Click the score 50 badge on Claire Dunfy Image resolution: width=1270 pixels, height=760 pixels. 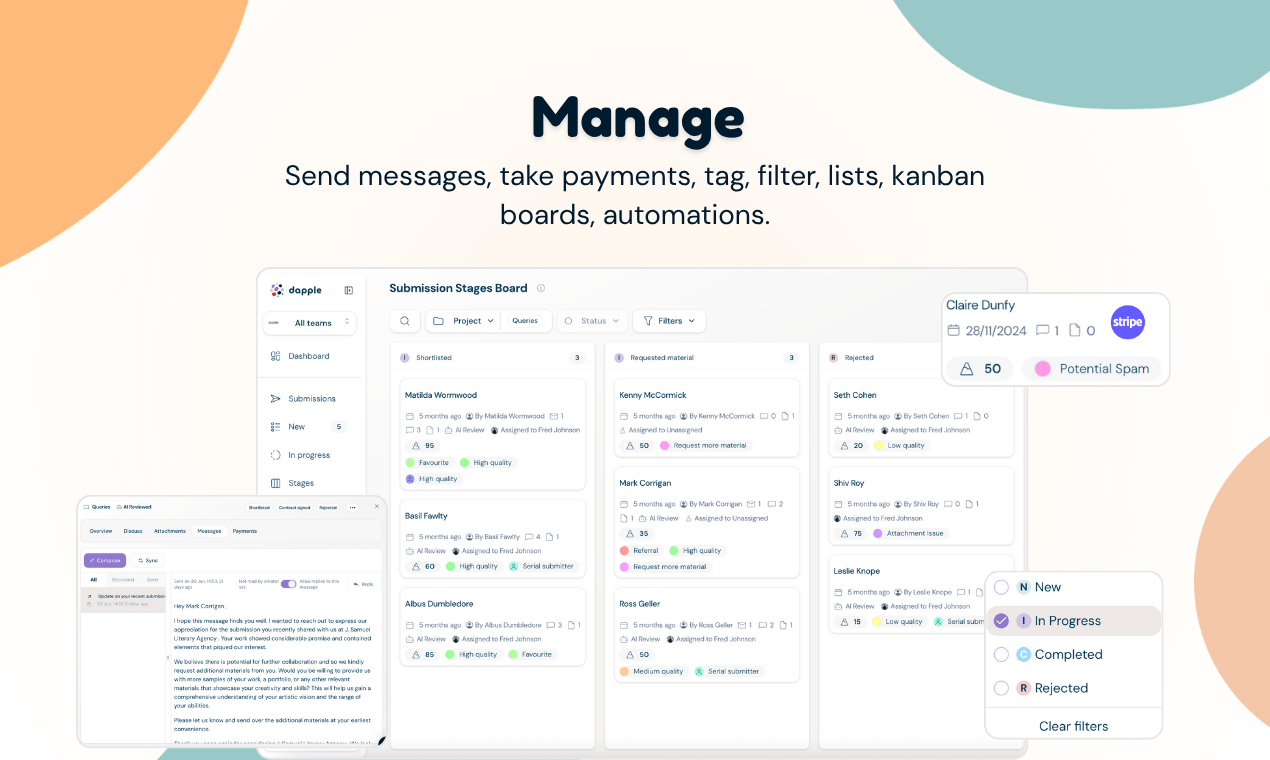(980, 369)
